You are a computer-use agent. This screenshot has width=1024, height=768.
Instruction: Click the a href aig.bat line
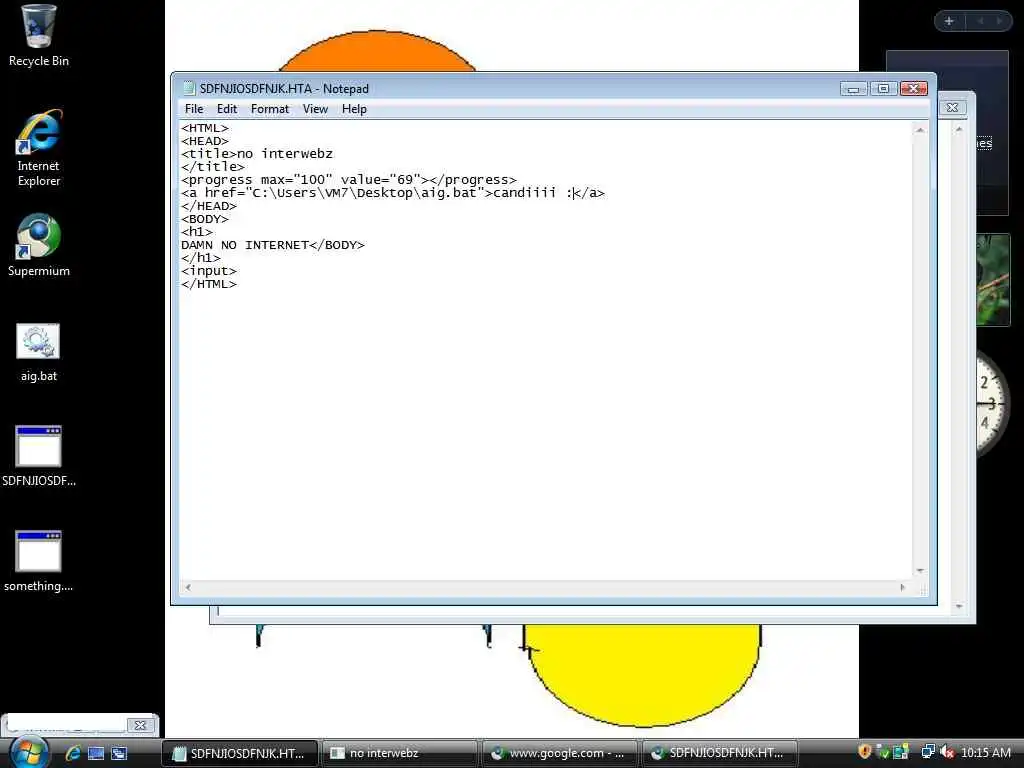(x=393, y=193)
